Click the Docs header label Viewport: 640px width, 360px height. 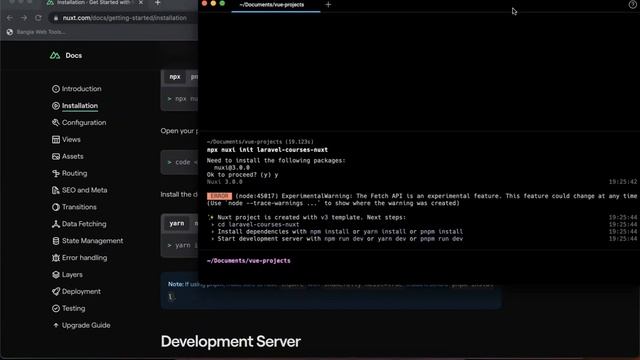pyautogui.click(x=73, y=55)
